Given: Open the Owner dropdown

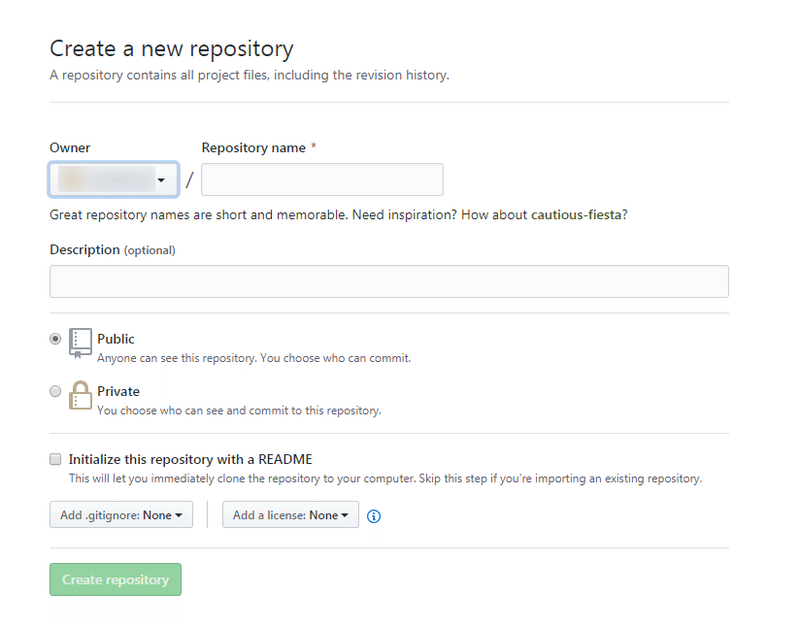Looking at the screenshot, I should point(114,180).
